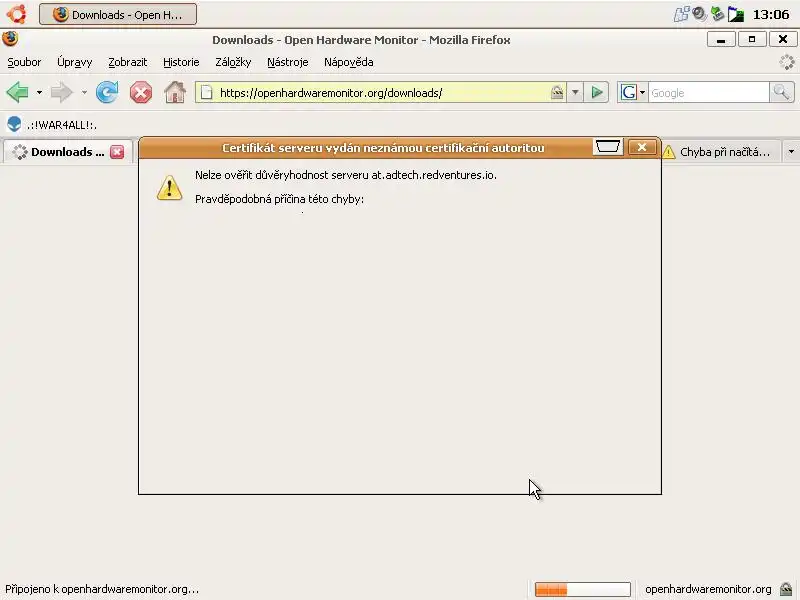Maximize the Firefox window
Screen dimensions: 800x600
752,39
